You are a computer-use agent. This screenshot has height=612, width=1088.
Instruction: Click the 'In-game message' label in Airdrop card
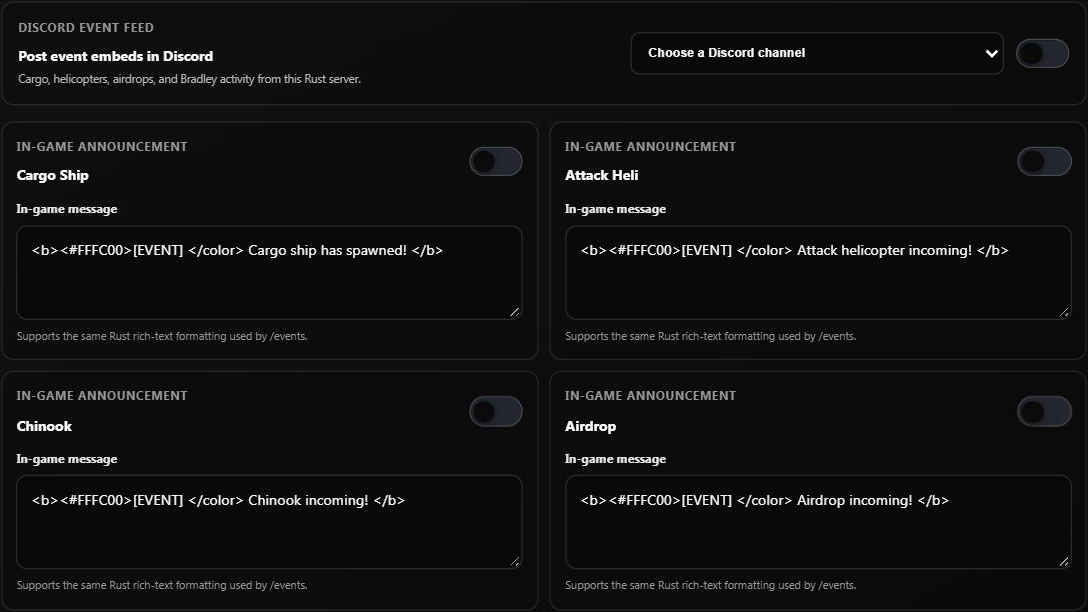615,459
